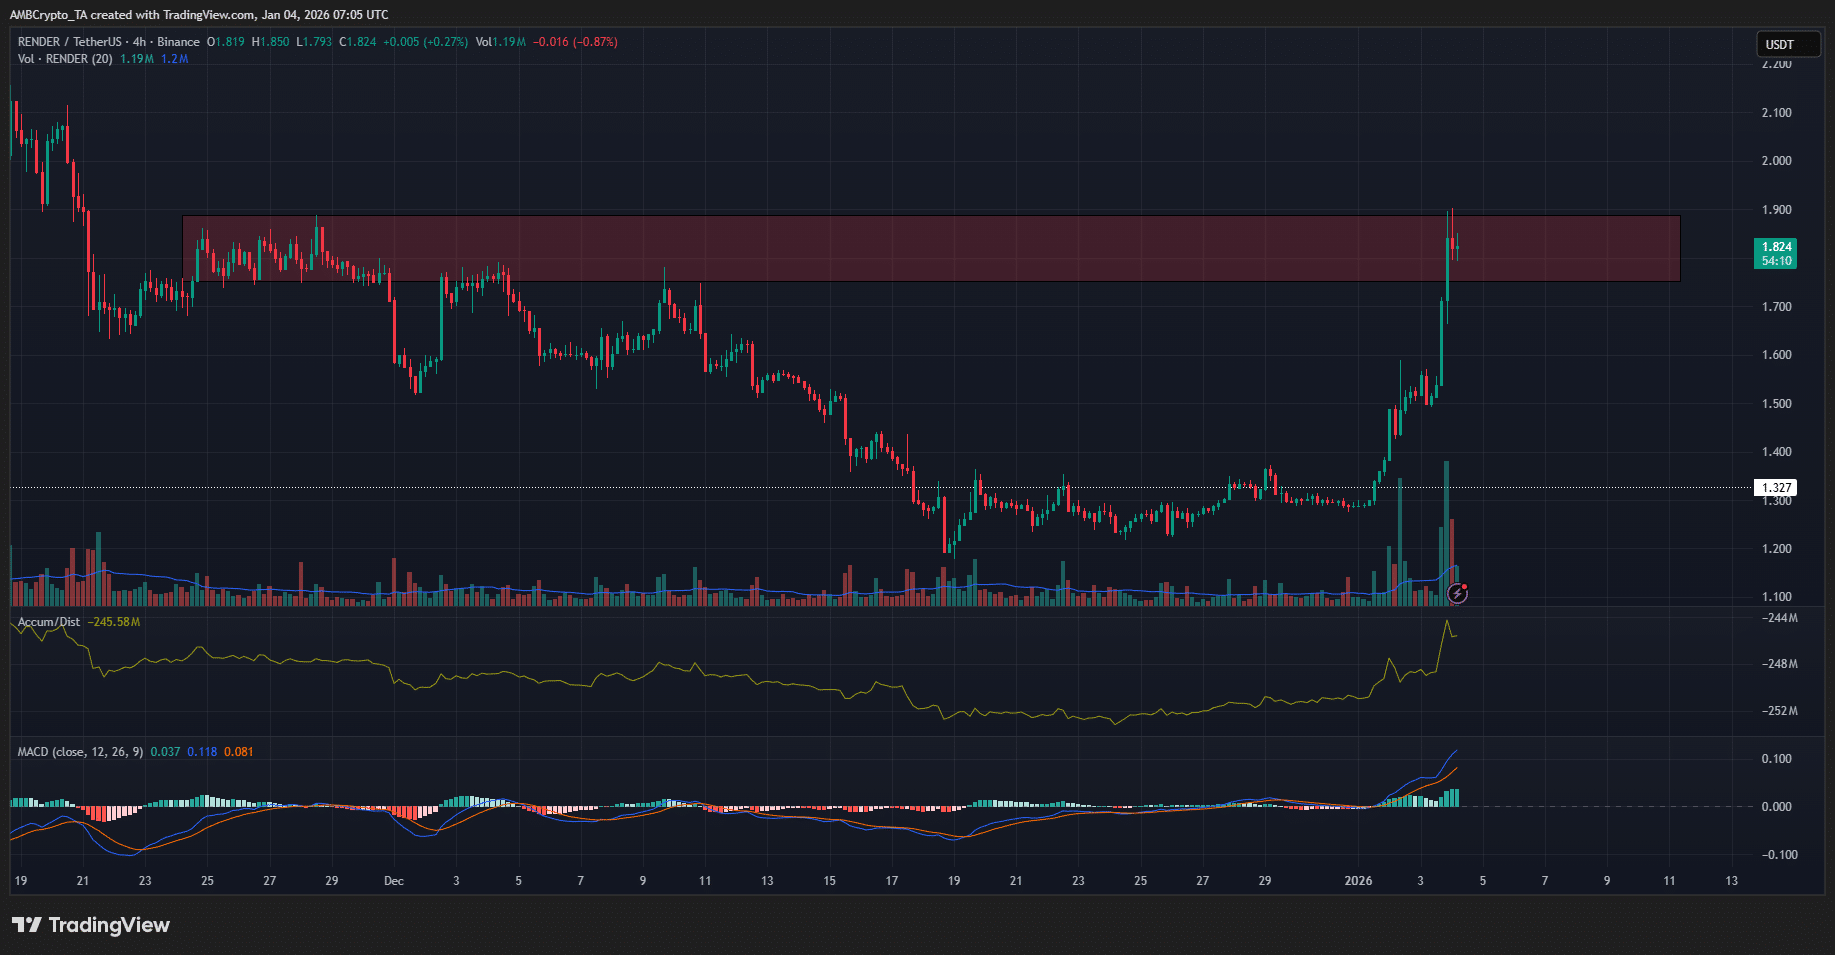Click the 2026 label on the time axis

pyautogui.click(x=1358, y=882)
